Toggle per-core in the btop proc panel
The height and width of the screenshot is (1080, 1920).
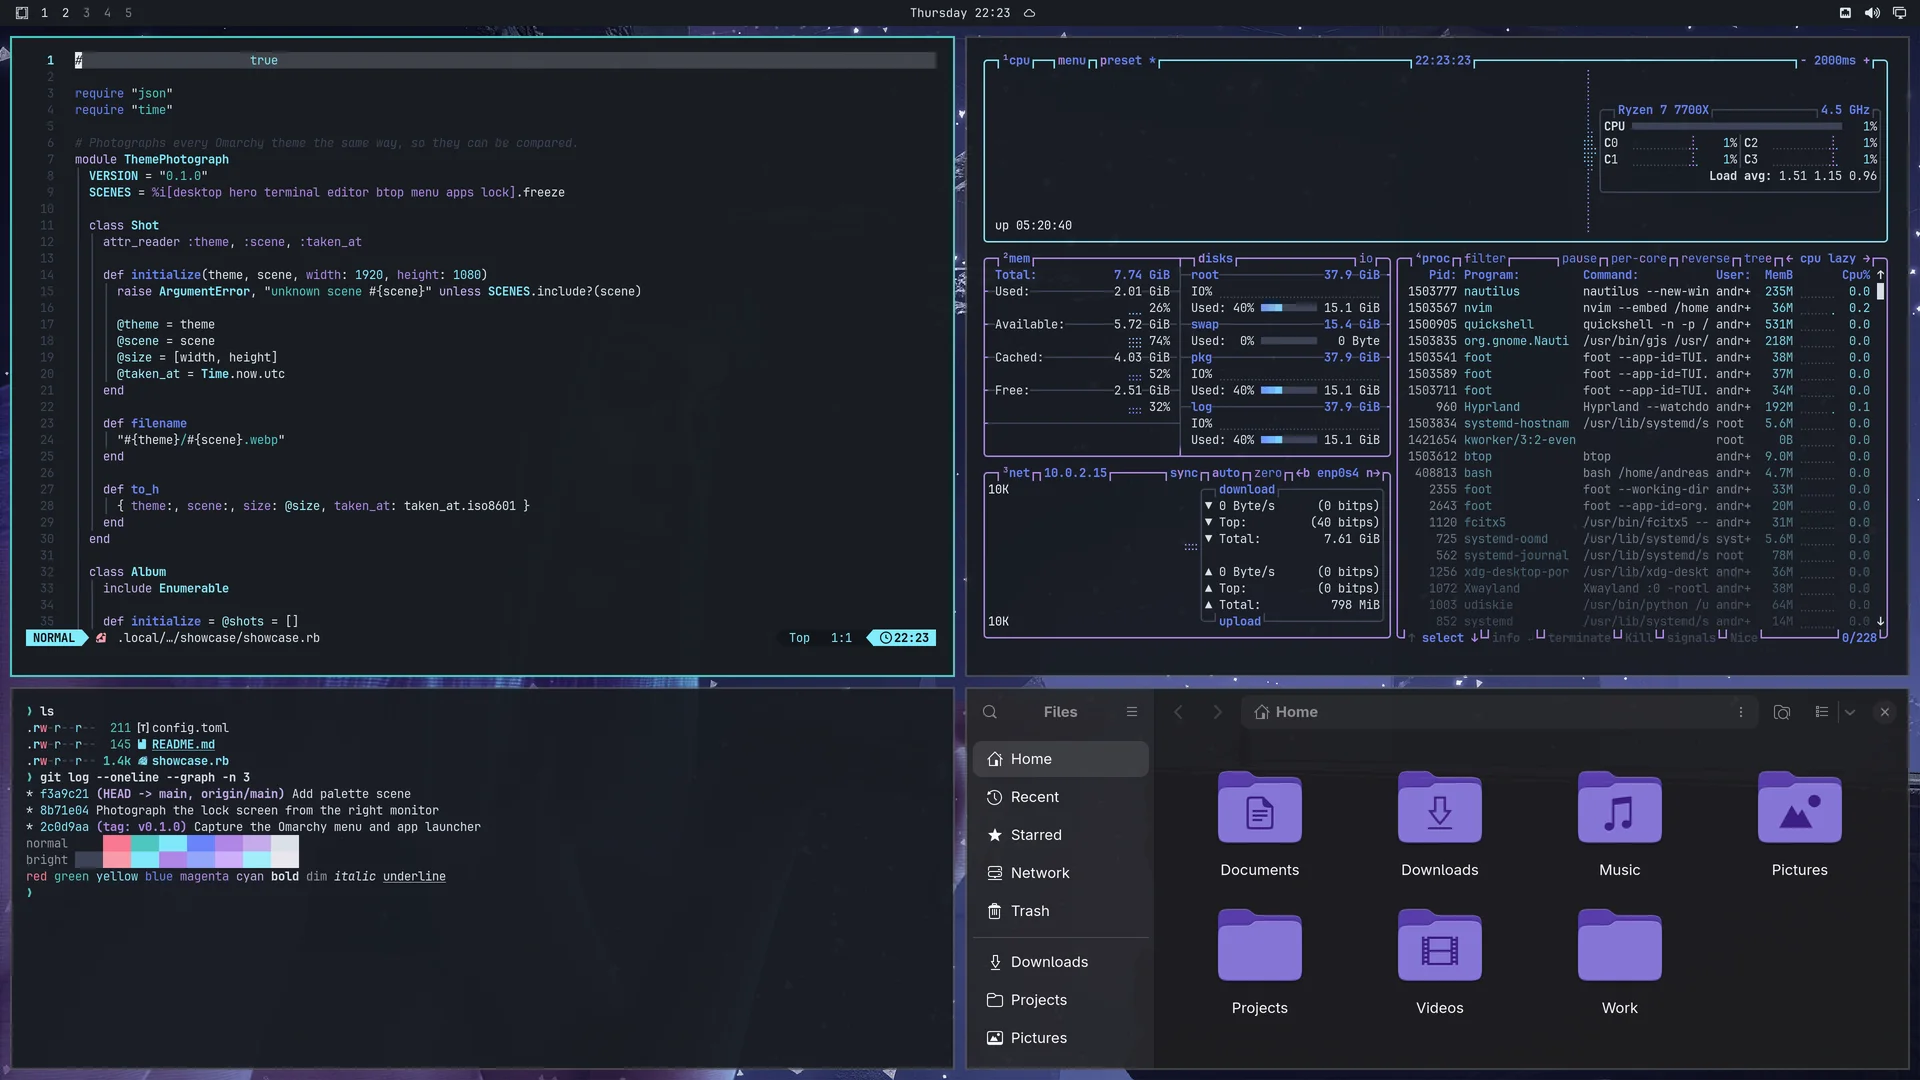[x=1638, y=258]
